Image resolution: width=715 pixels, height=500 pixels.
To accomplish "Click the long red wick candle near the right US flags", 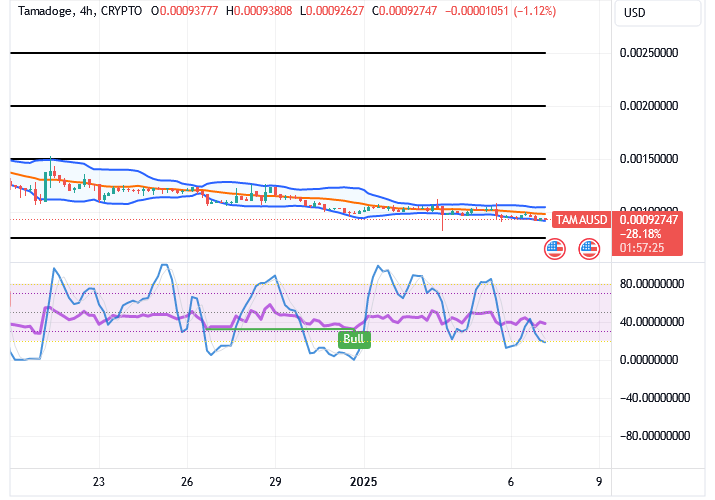I will pos(442,218).
